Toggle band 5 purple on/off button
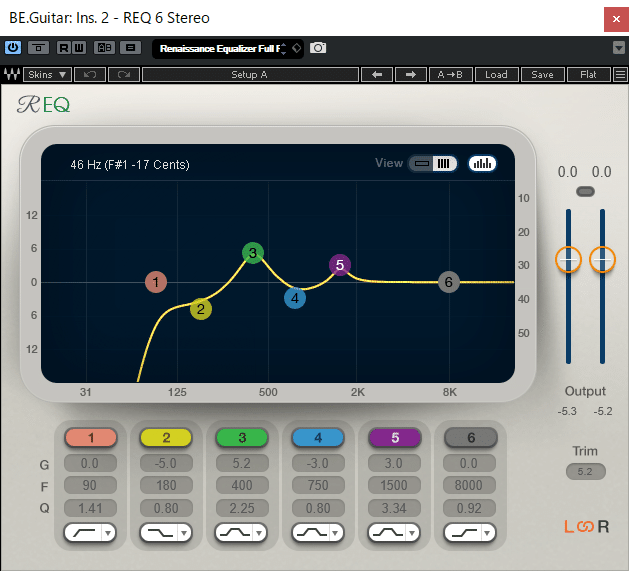629x571 pixels. [x=395, y=437]
